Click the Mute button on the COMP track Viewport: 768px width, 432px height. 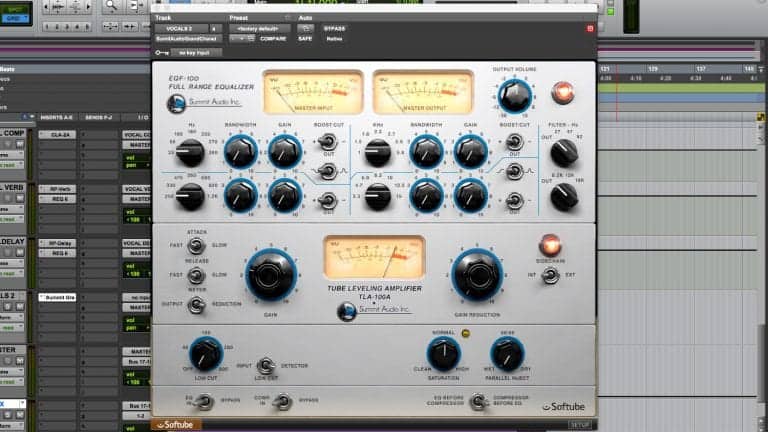(x=20, y=144)
